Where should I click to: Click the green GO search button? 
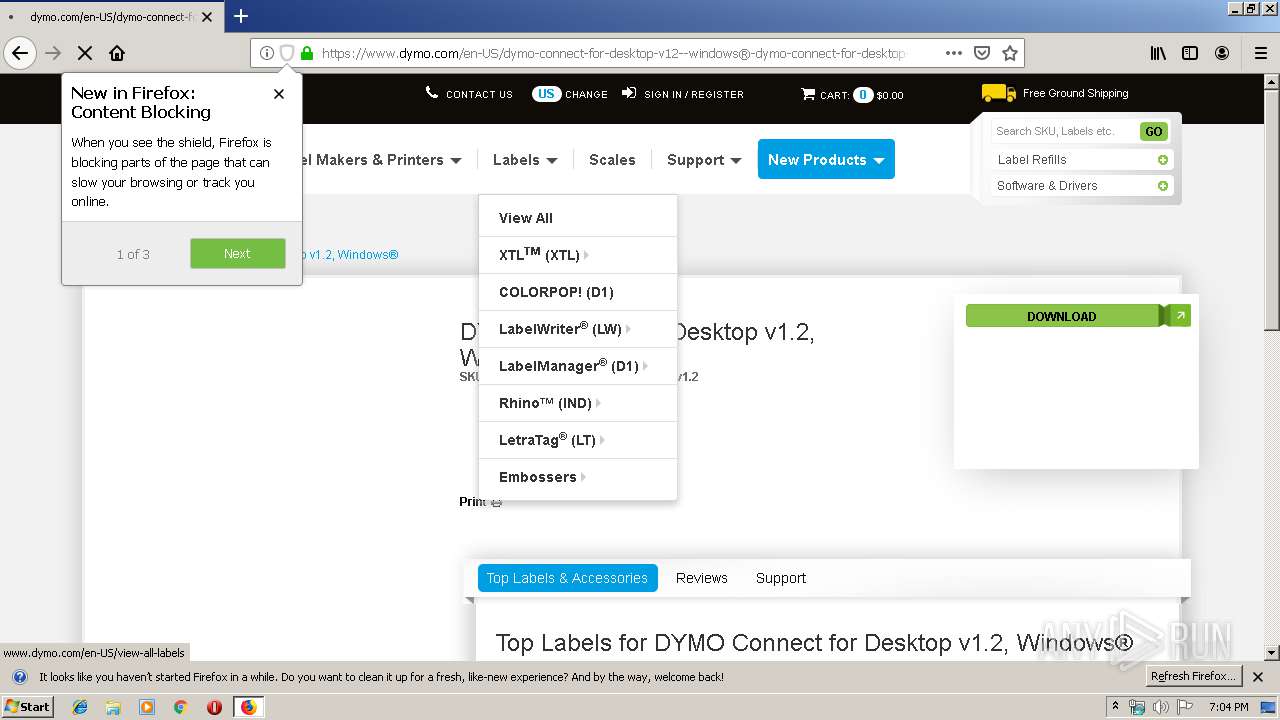(x=1154, y=131)
